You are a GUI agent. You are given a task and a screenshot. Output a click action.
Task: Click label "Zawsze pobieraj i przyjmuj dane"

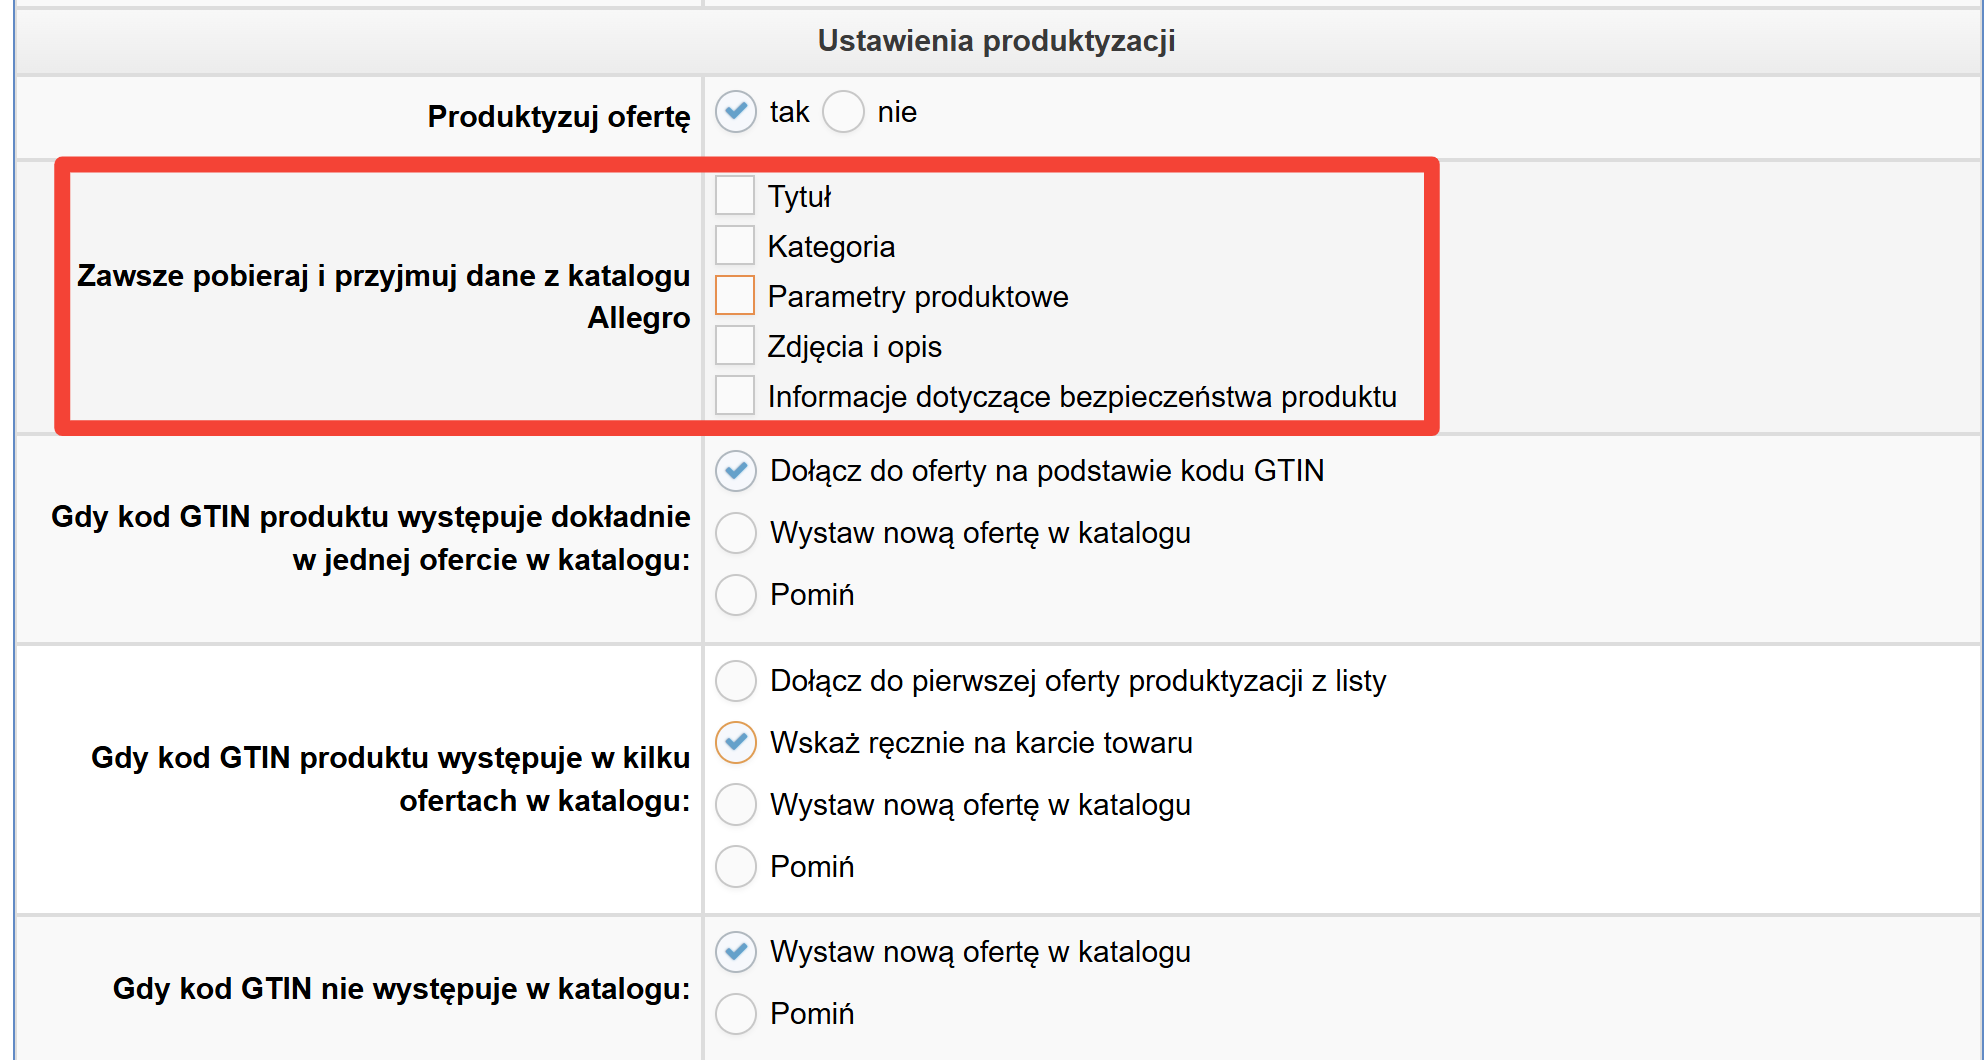click(384, 297)
